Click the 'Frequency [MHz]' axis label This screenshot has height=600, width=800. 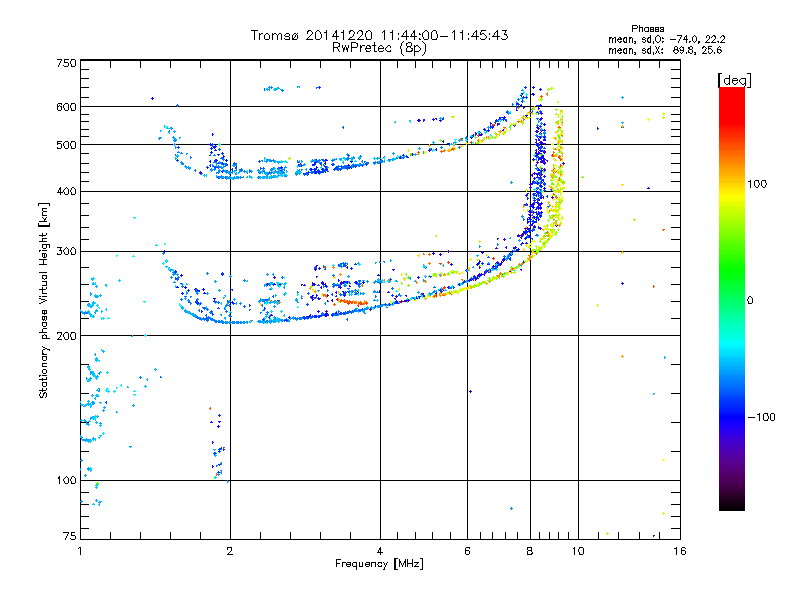[x=379, y=564]
